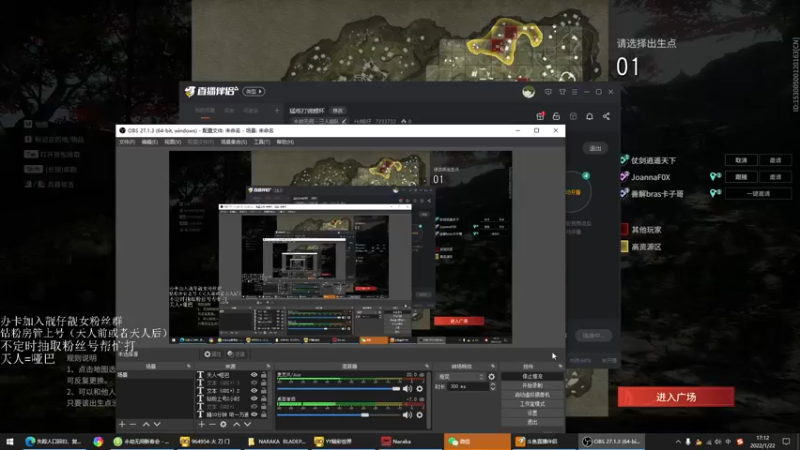Screen dimensions: 800x450
Task: Click the 修改 button next to stream title
Action: (338, 111)
